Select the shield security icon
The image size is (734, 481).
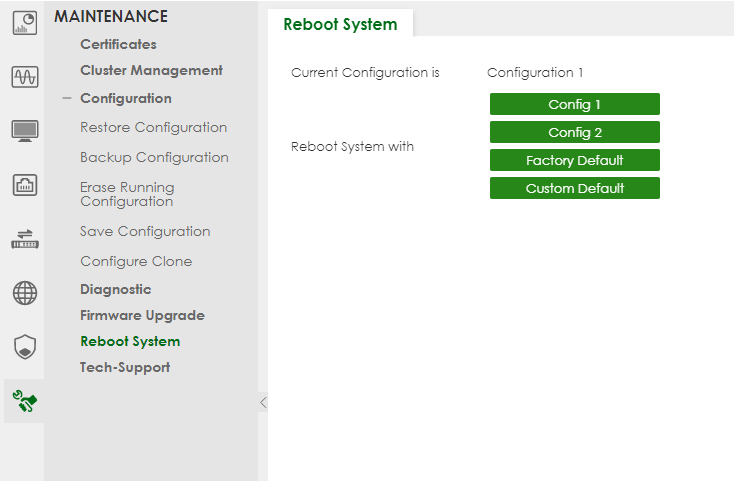[25, 347]
